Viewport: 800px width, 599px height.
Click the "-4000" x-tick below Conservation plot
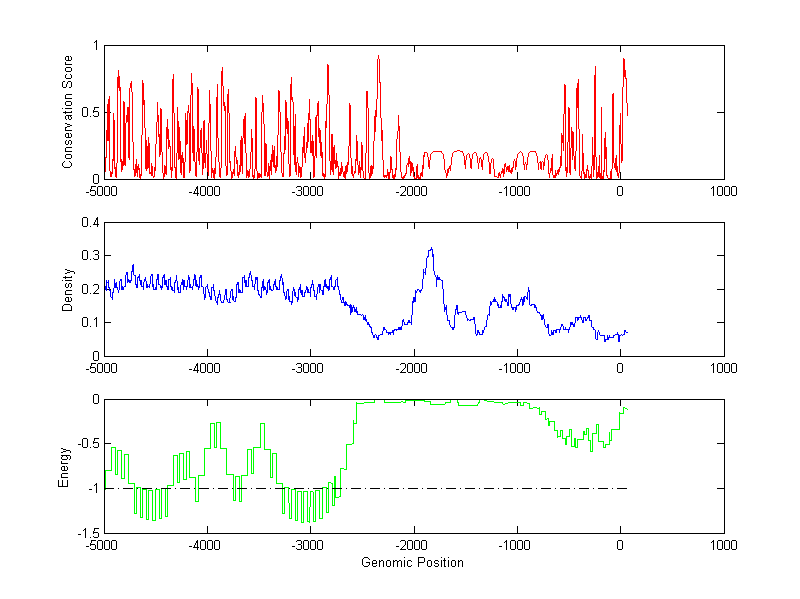206,191
